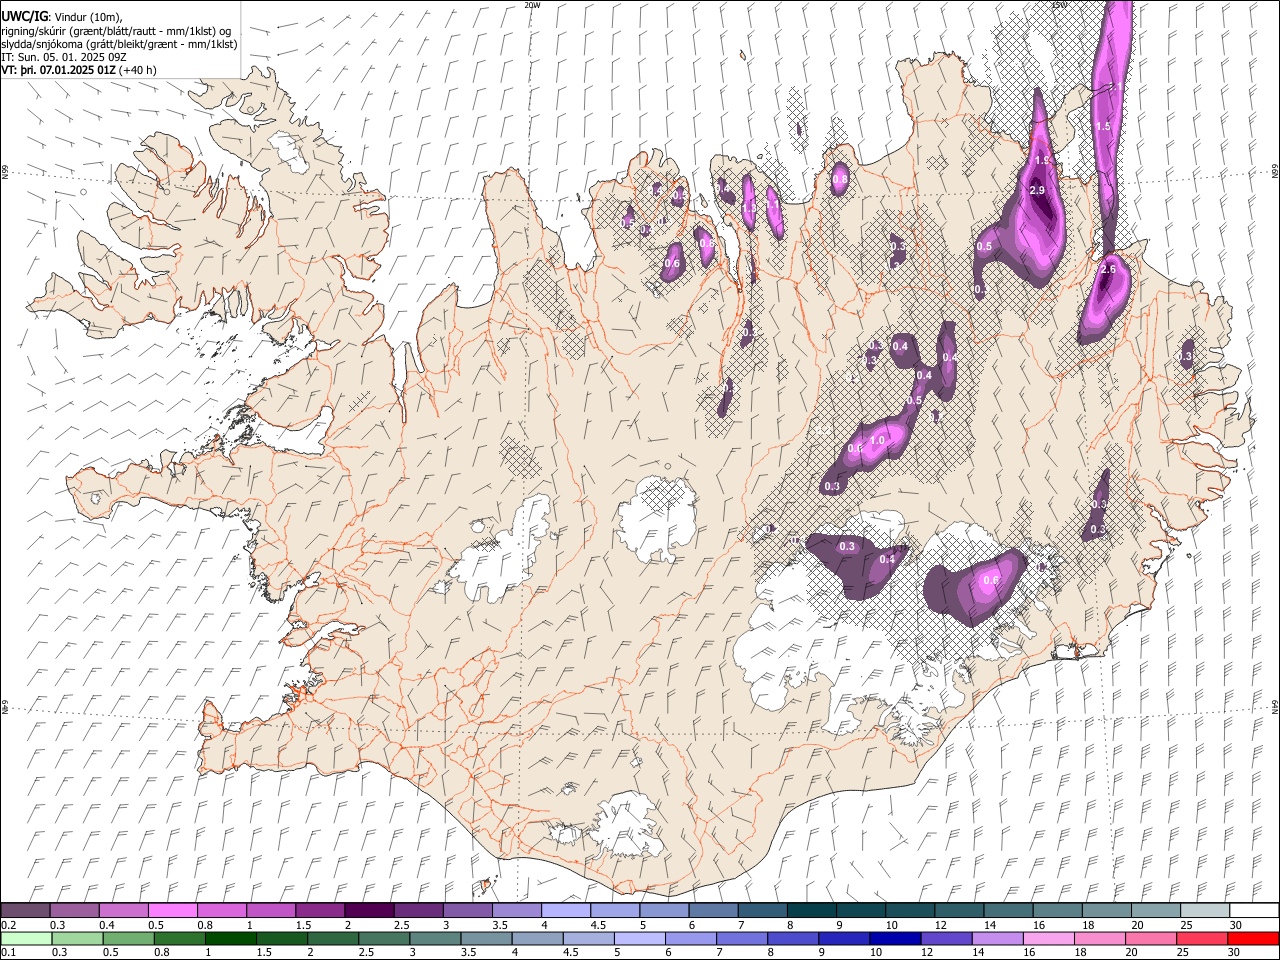Click the IT initial time line in header
1280x960 pixels.
(x=64, y=57)
